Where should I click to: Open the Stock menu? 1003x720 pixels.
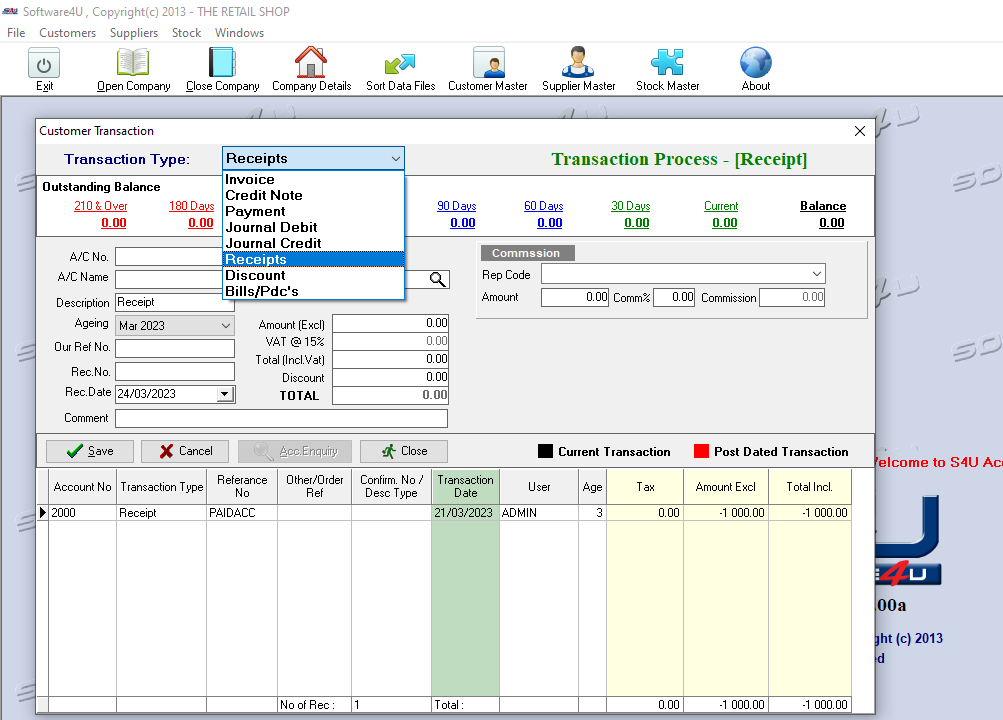click(x=186, y=33)
